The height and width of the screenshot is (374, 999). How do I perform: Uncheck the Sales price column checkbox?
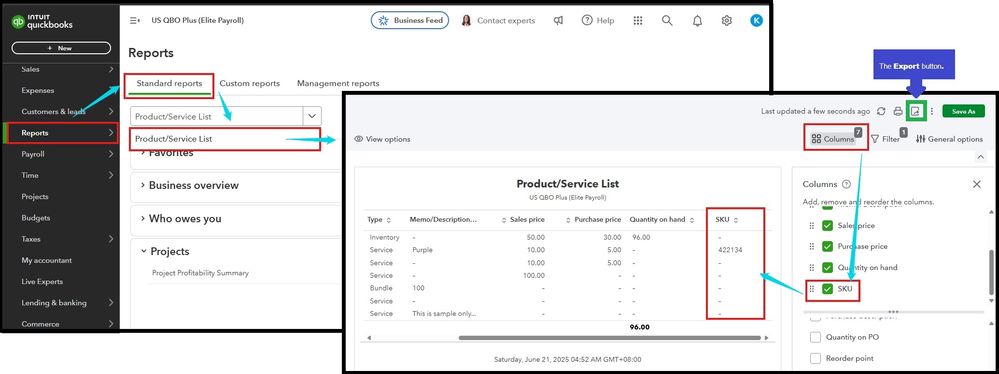click(828, 226)
